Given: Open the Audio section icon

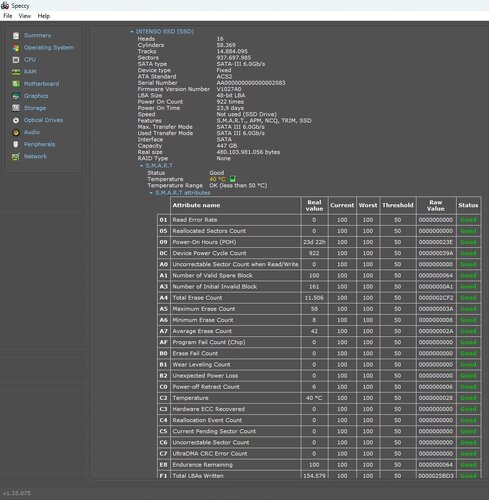Looking at the screenshot, I should [x=16, y=132].
